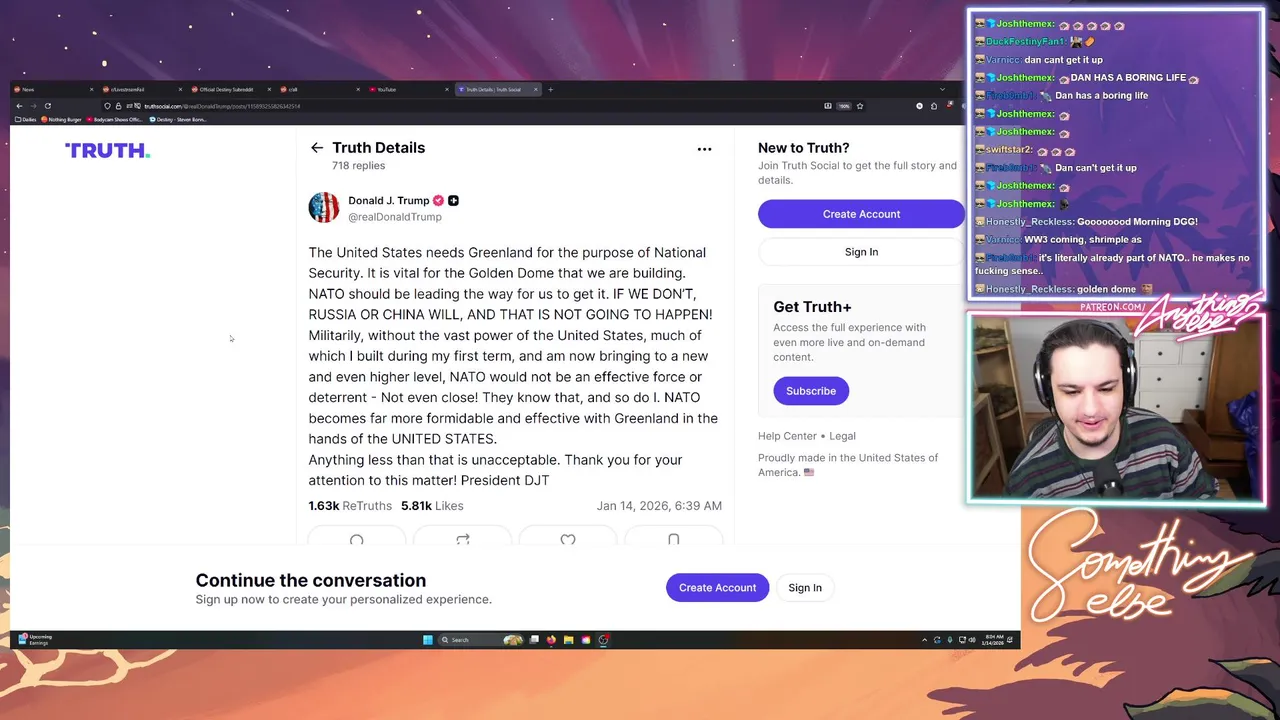Click the Donald J. Trump display name

pos(389,201)
